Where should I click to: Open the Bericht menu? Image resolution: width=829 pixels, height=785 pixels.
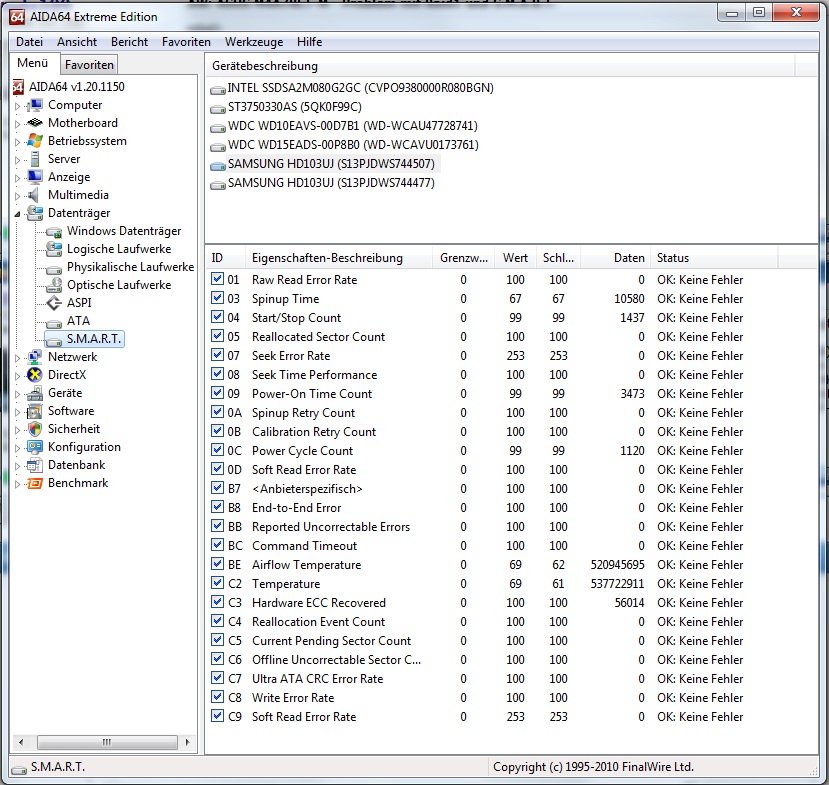130,42
